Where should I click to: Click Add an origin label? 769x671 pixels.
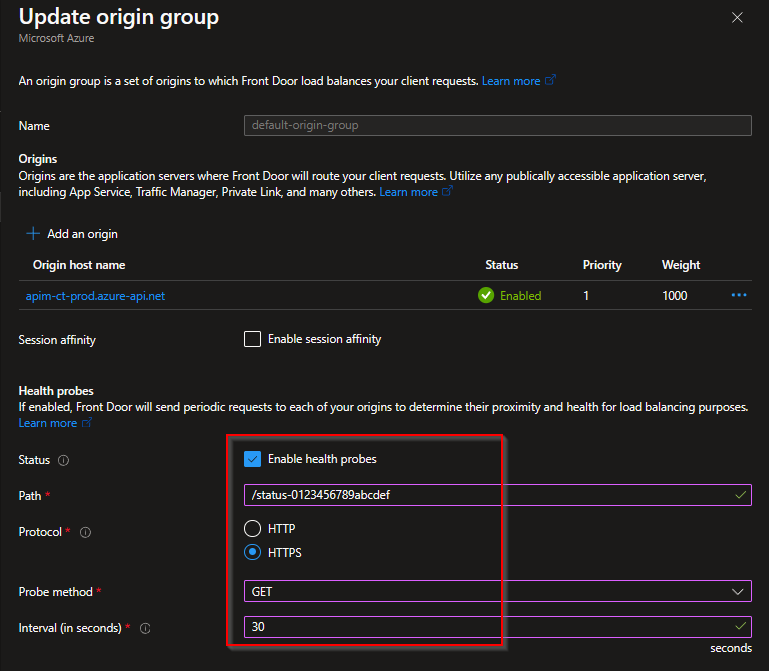[82, 234]
